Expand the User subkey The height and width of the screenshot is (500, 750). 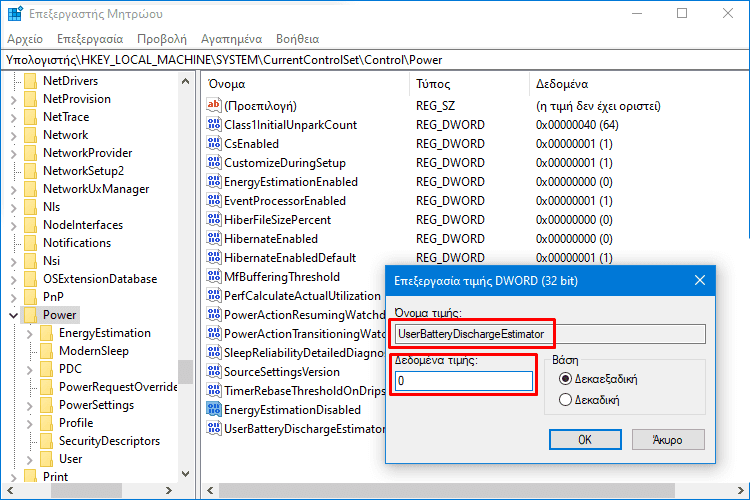coord(30,460)
